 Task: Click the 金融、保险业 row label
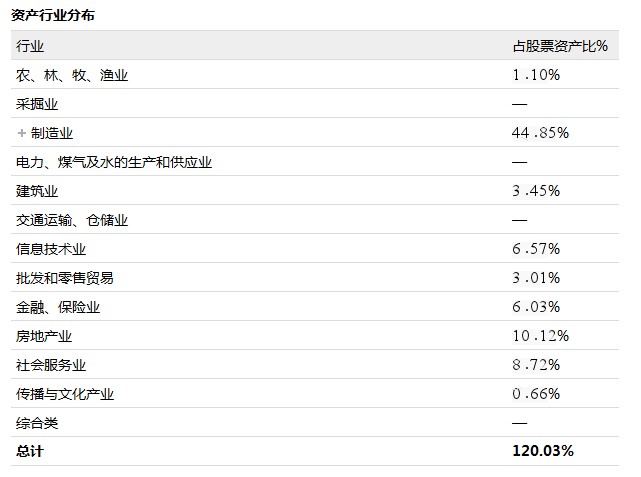point(58,307)
